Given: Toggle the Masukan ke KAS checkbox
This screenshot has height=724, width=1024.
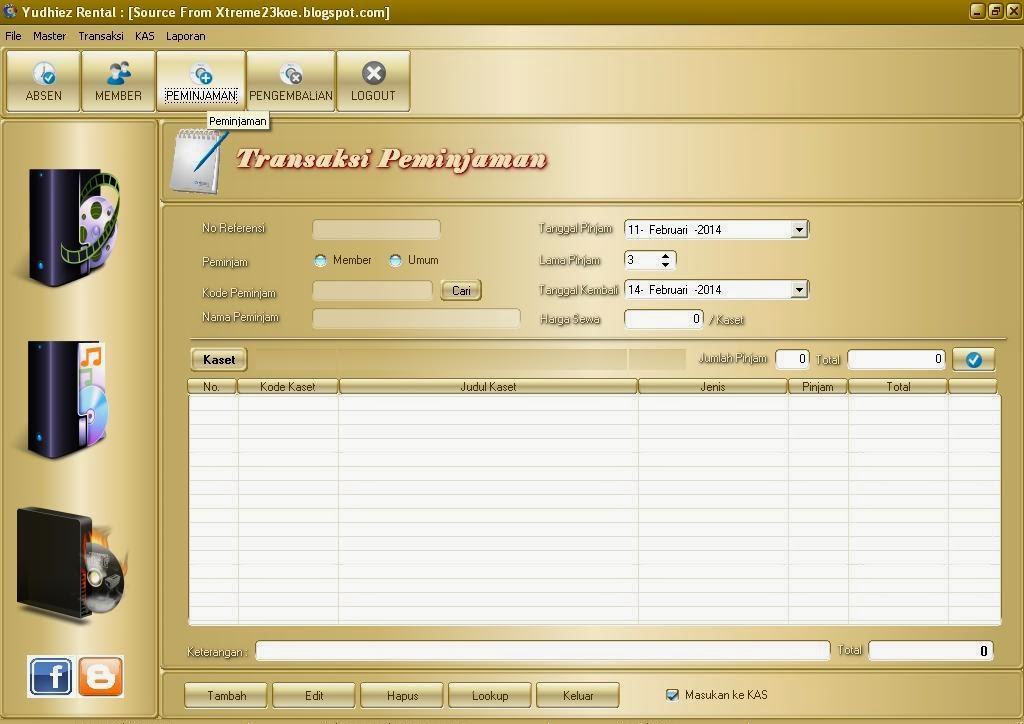Looking at the screenshot, I should (x=672, y=695).
